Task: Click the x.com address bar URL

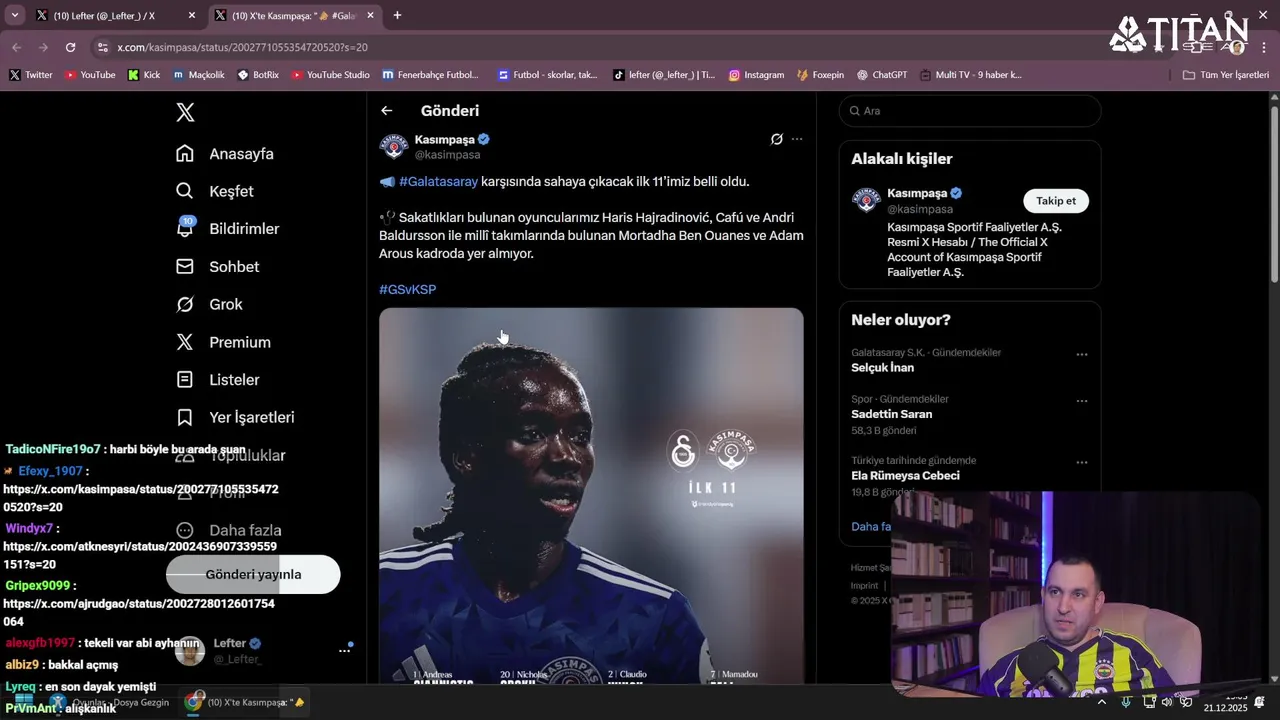Action: 242,47
